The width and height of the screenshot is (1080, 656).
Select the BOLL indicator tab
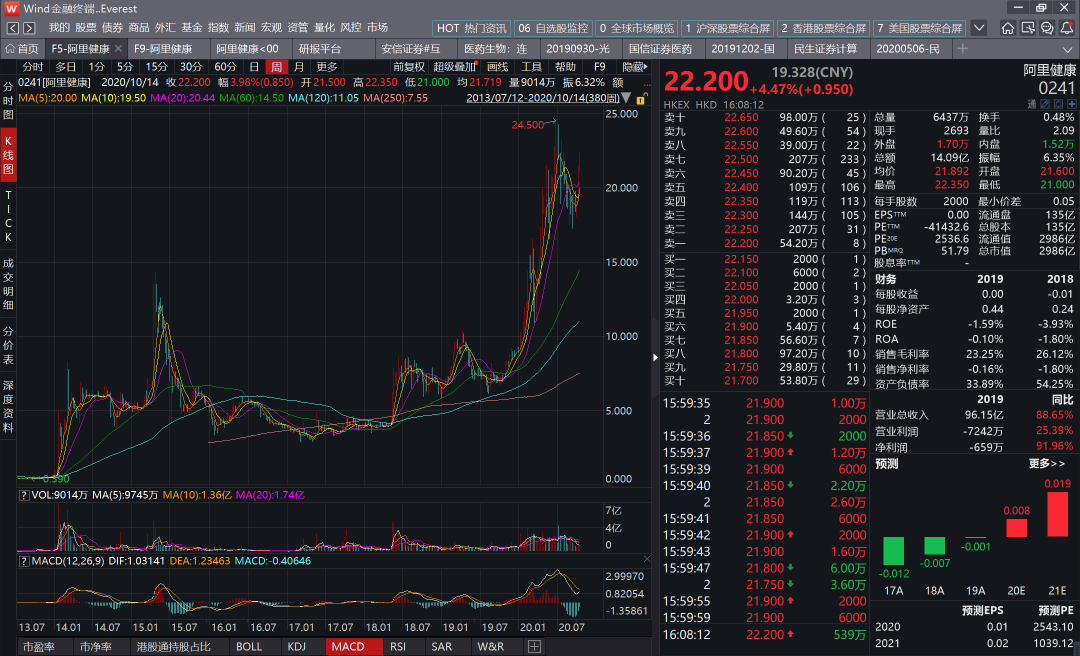coord(249,646)
